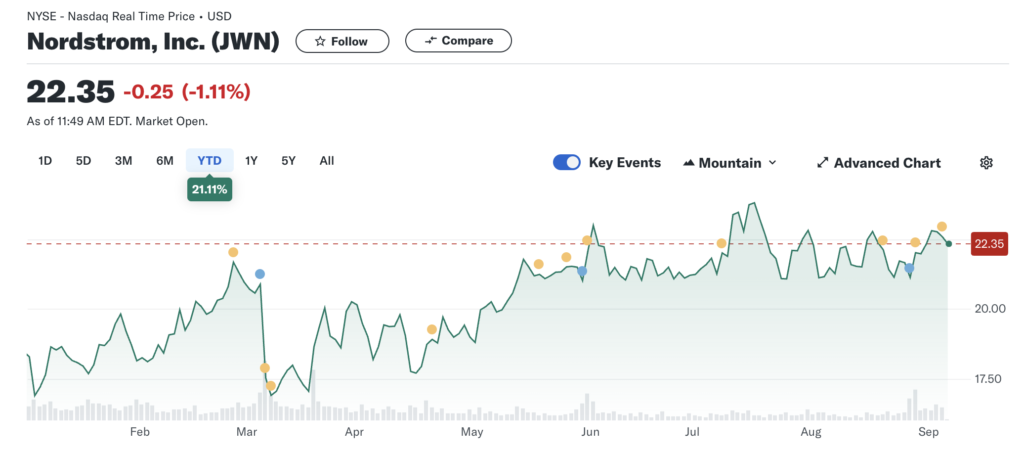Show the 1Y chart range
Viewport: 1024px width, 459px height.
click(251, 161)
